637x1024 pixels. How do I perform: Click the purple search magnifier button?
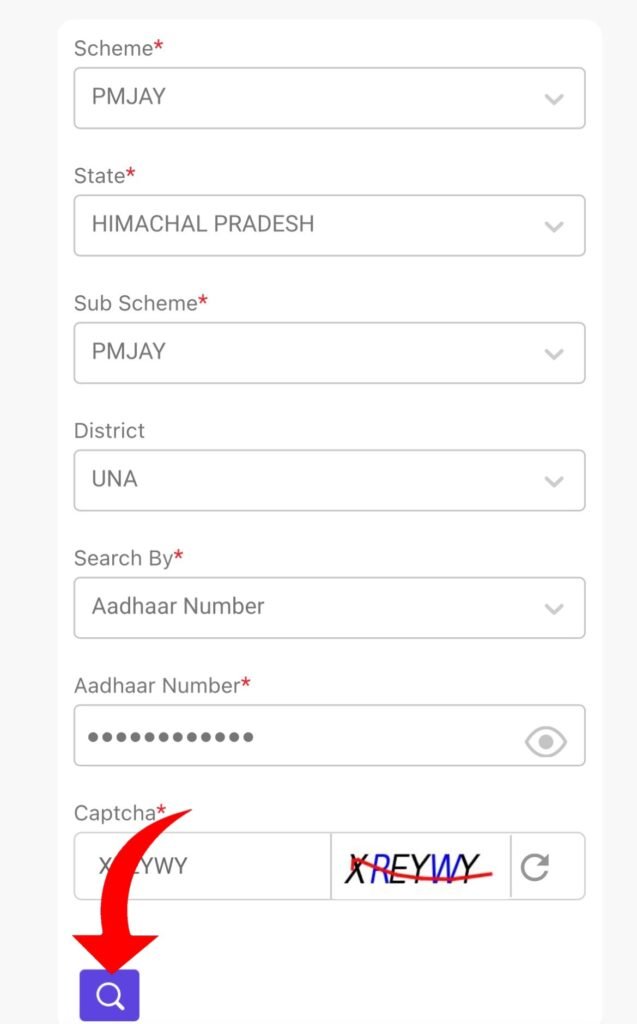110,995
